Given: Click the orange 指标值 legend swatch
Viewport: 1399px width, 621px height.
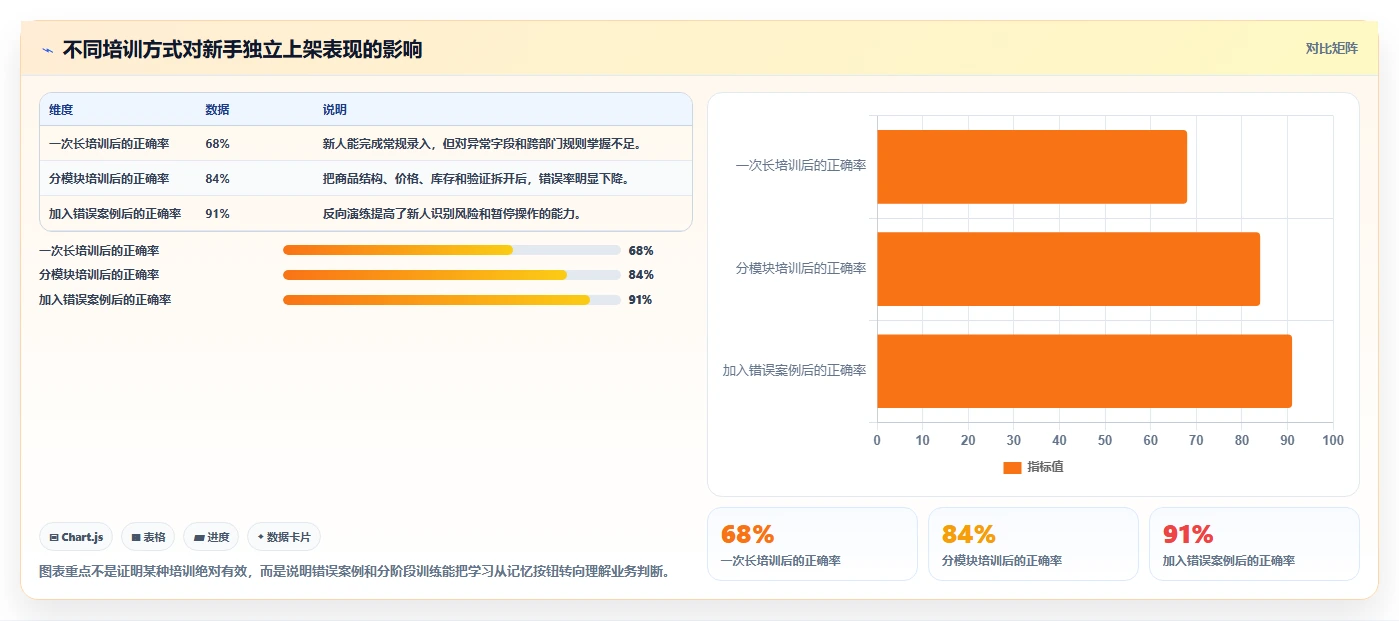Looking at the screenshot, I should (1012, 467).
